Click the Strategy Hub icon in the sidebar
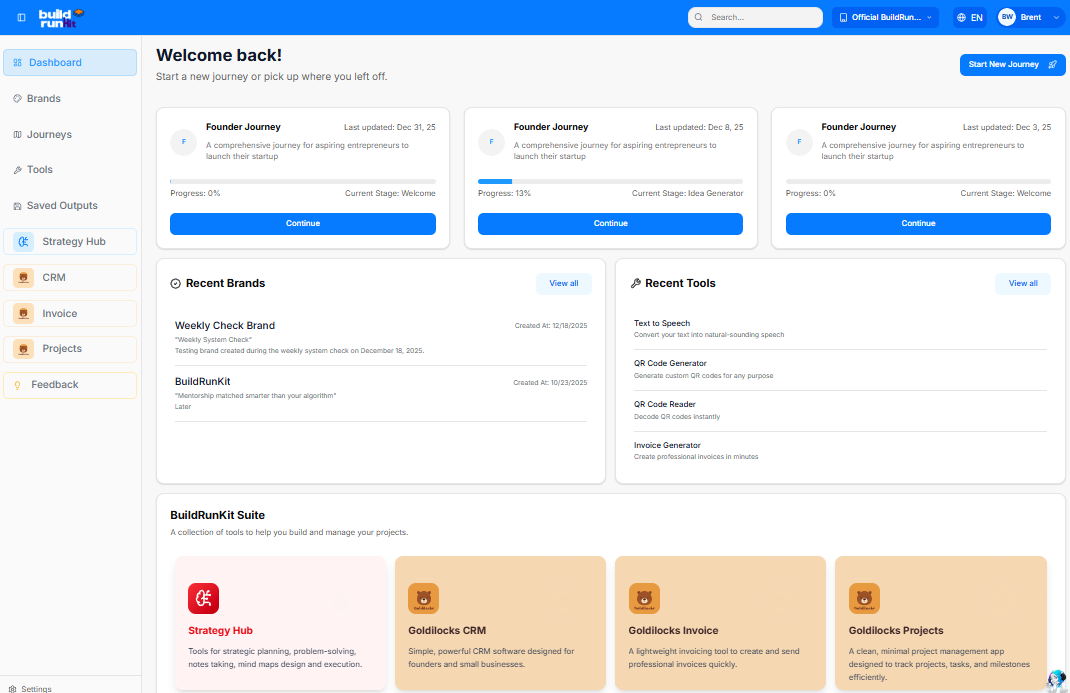Screen dimensions: 1070x693 point(22,241)
